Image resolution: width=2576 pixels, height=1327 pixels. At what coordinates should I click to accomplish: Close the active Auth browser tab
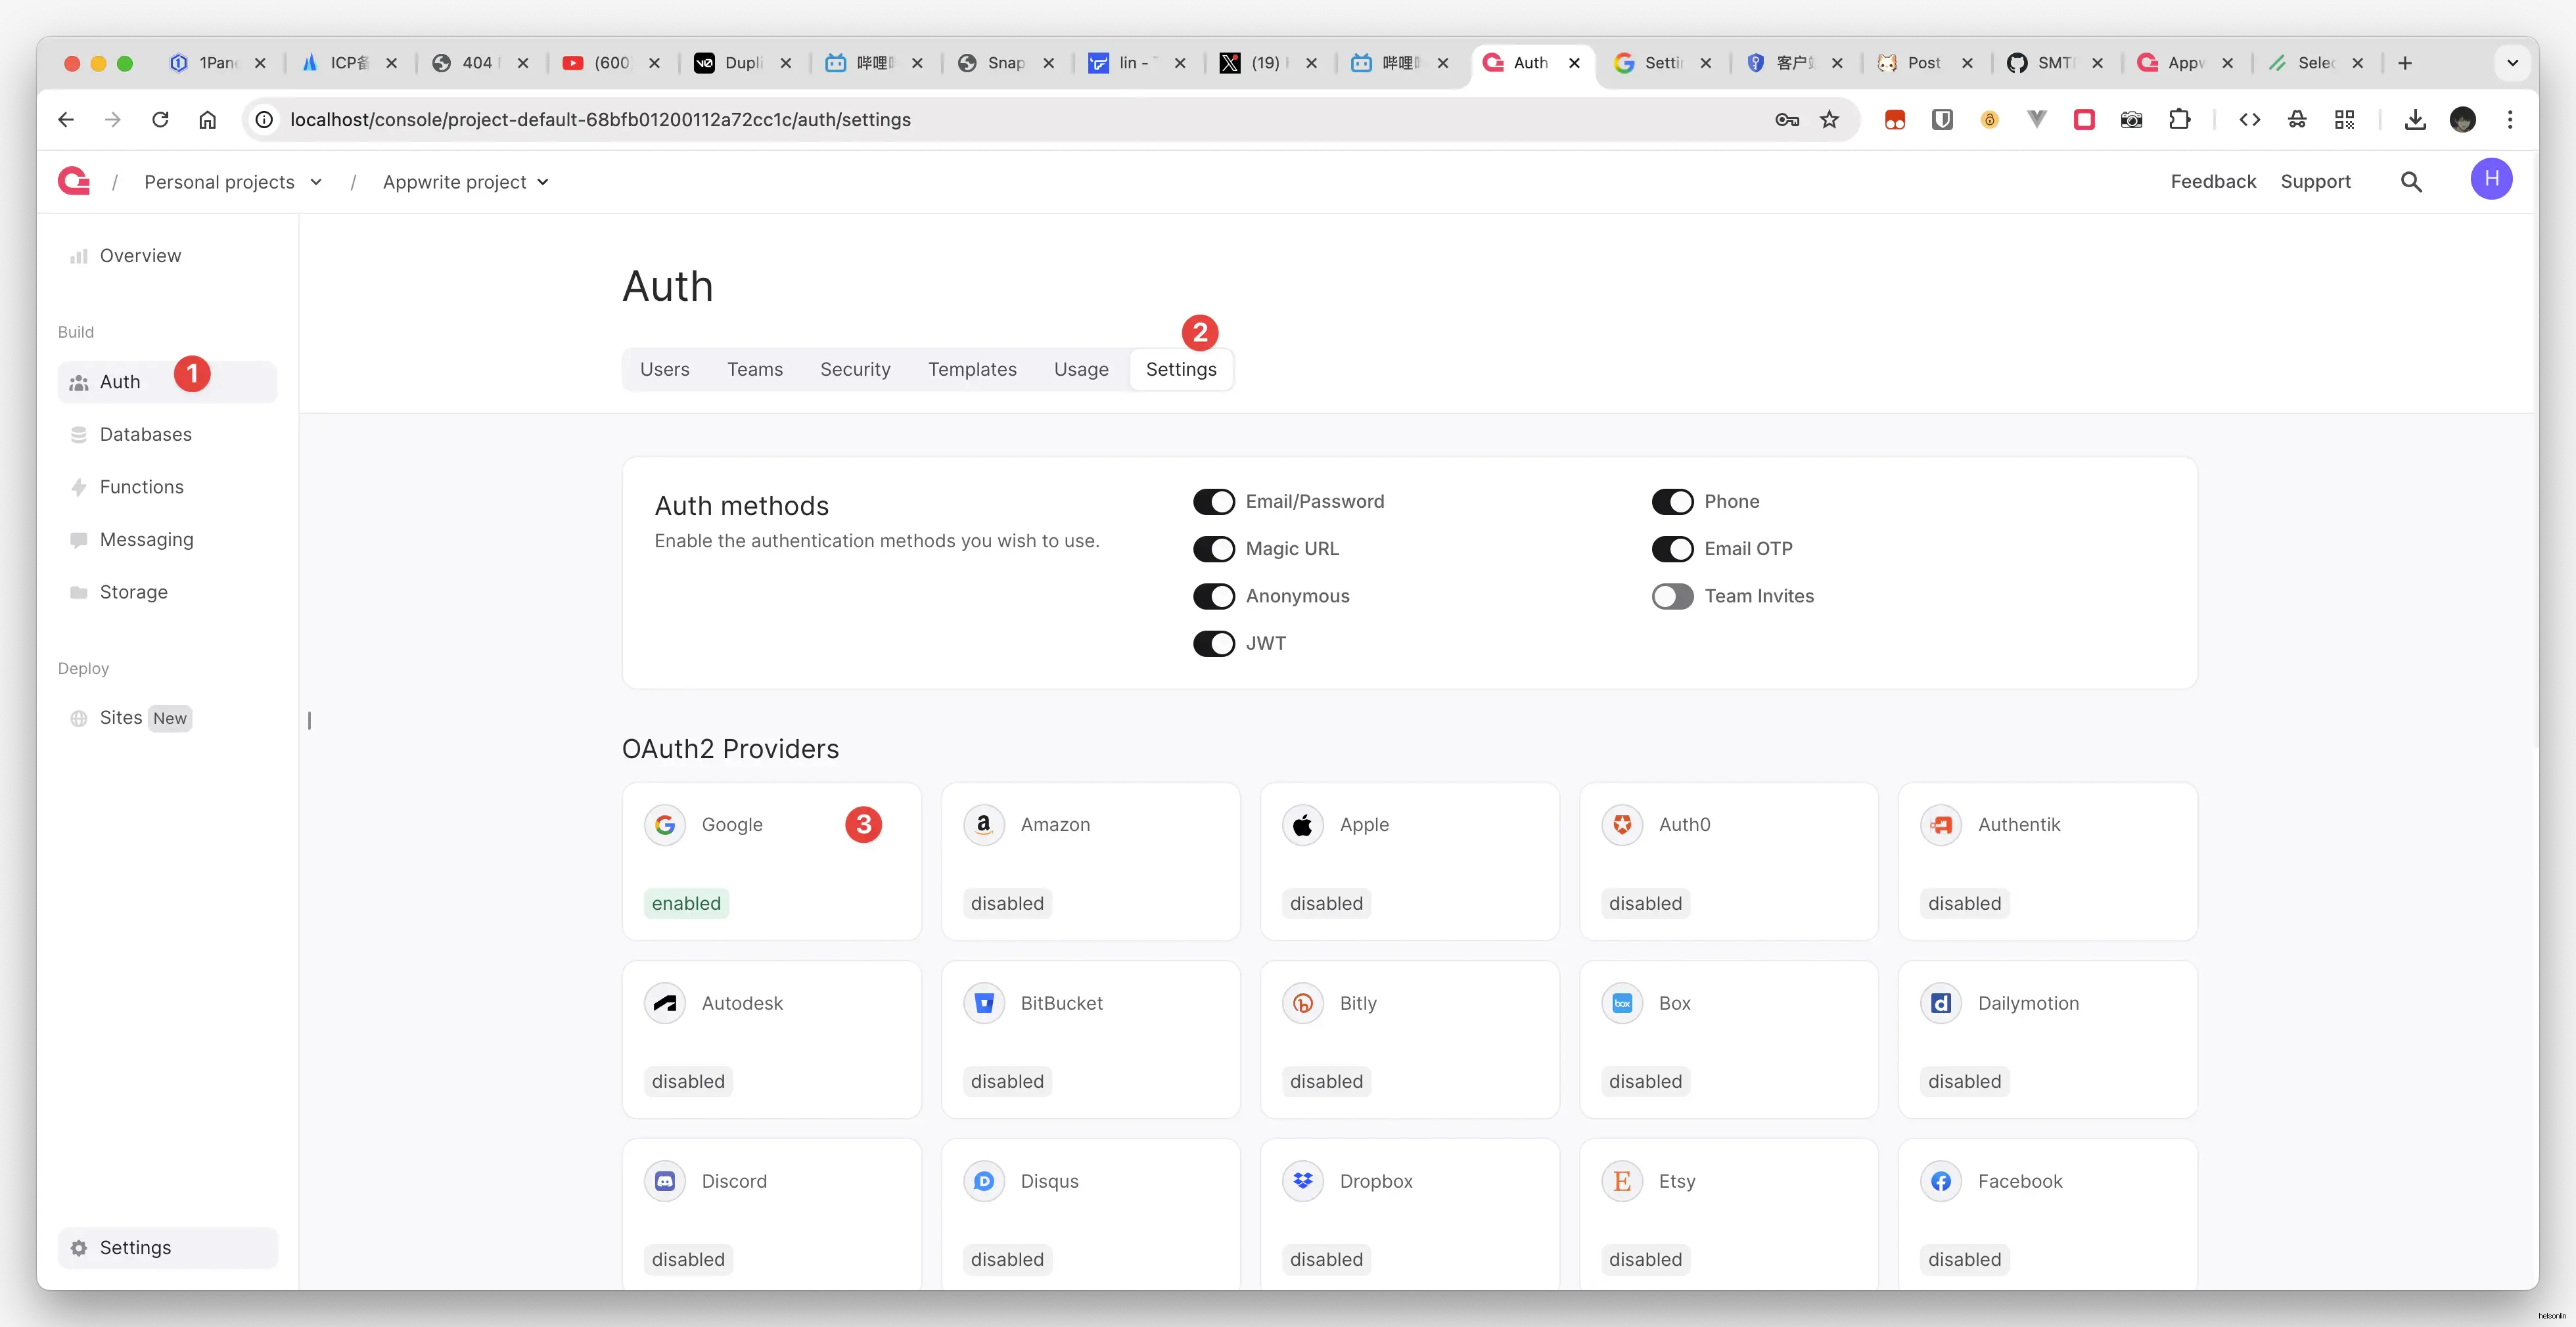[1574, 63]
